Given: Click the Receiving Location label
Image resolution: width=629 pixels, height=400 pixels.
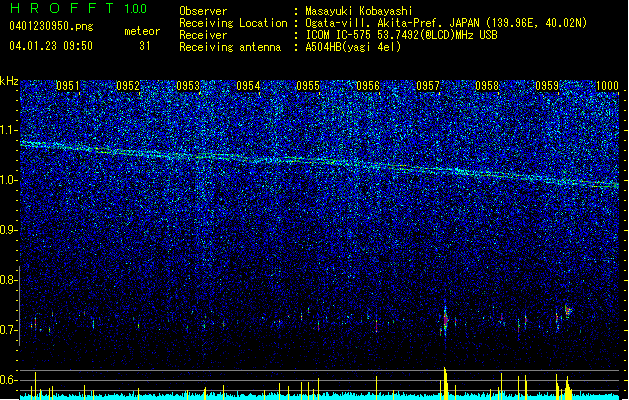Looking at the screenshot, I should (x=233, y=23).
